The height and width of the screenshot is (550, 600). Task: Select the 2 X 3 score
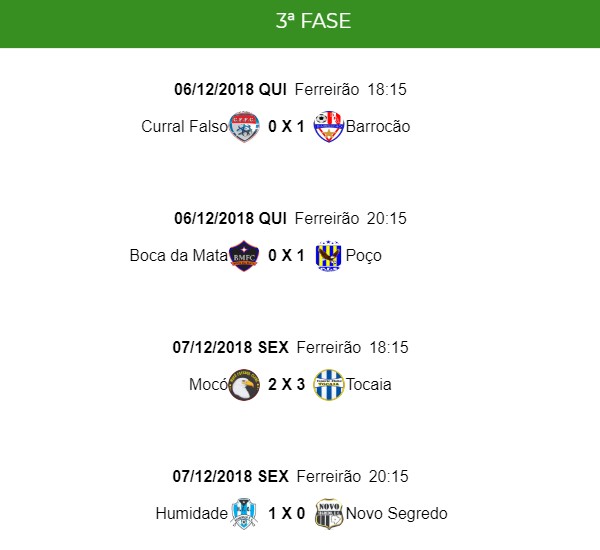(x=287, y=384)
